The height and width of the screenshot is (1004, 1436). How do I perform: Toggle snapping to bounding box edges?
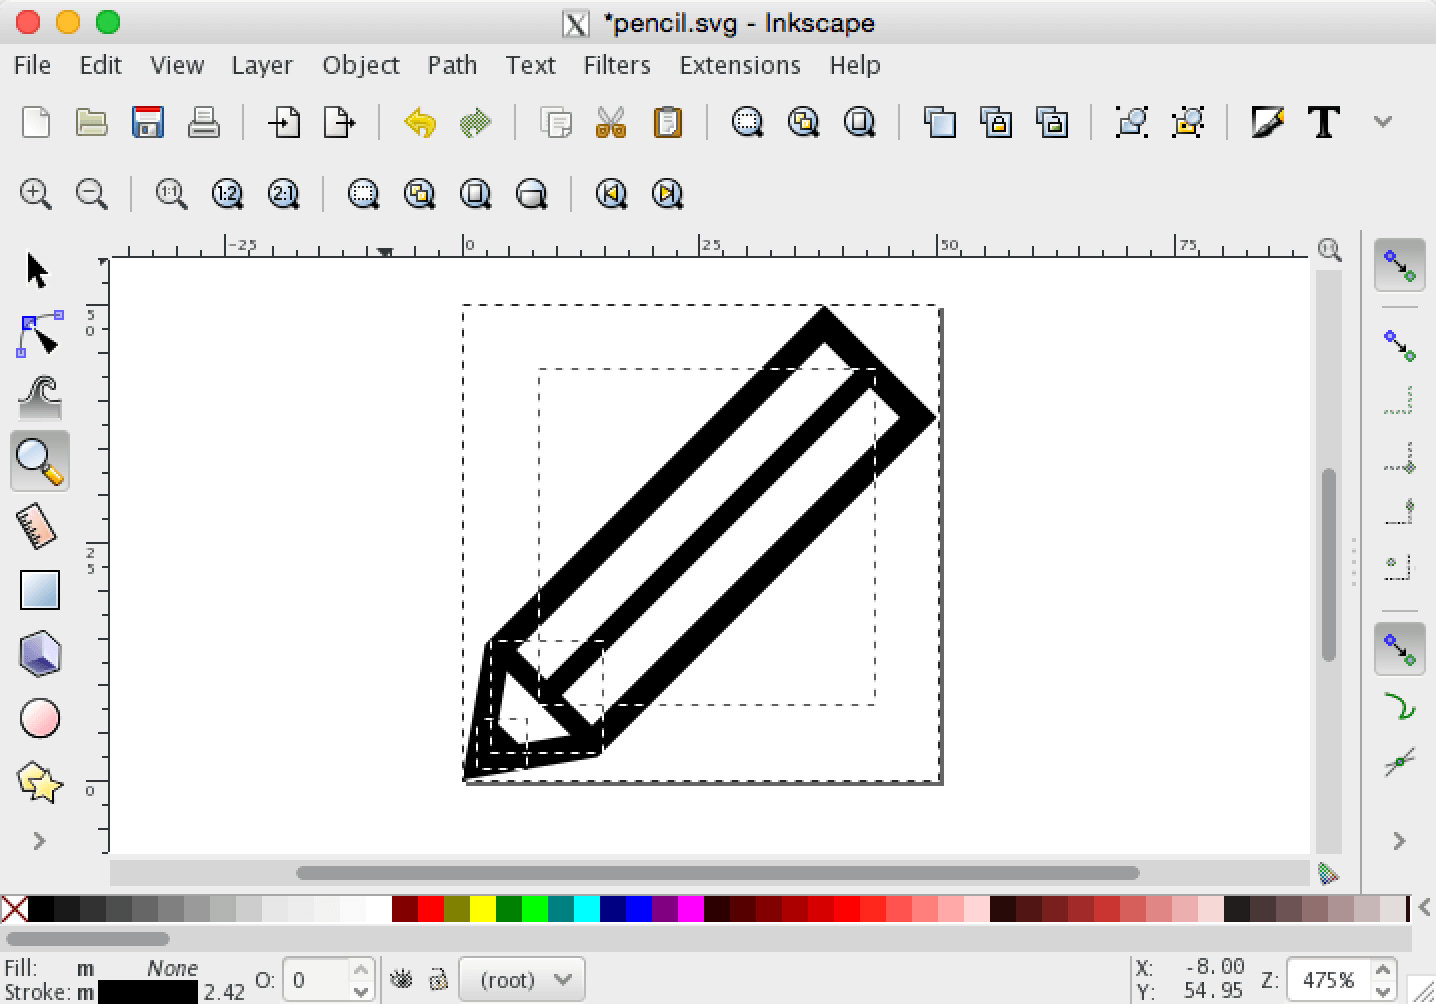pos(1399,345)
